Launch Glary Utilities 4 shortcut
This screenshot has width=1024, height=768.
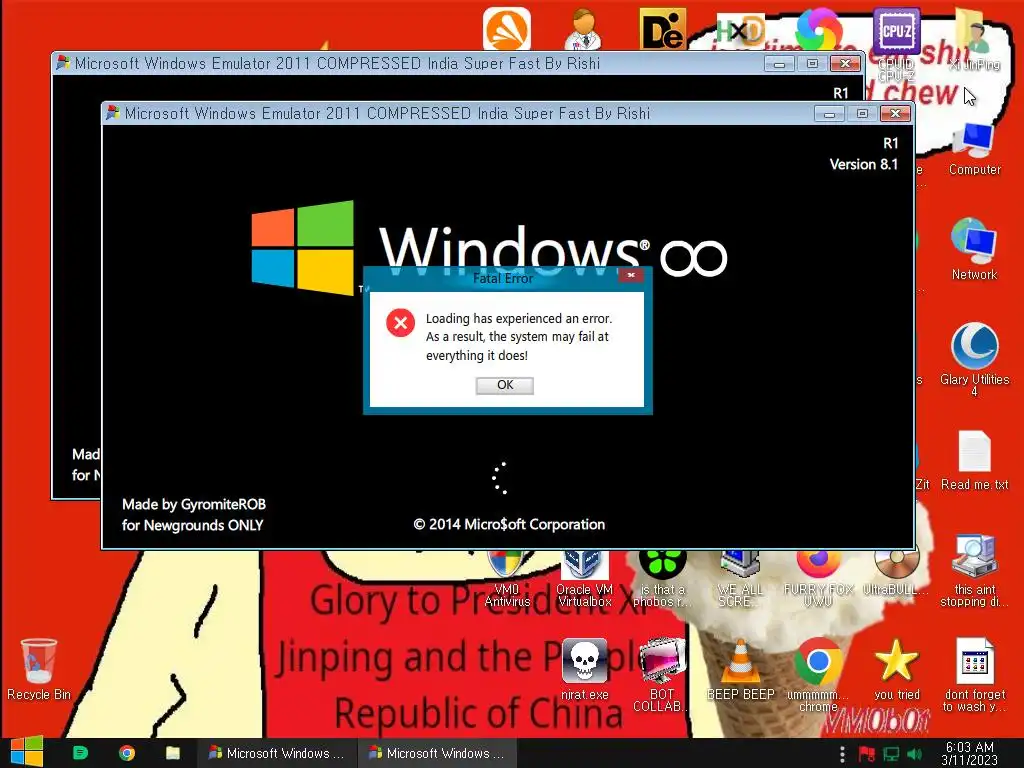pyautogui.click(x=974, y=359)
